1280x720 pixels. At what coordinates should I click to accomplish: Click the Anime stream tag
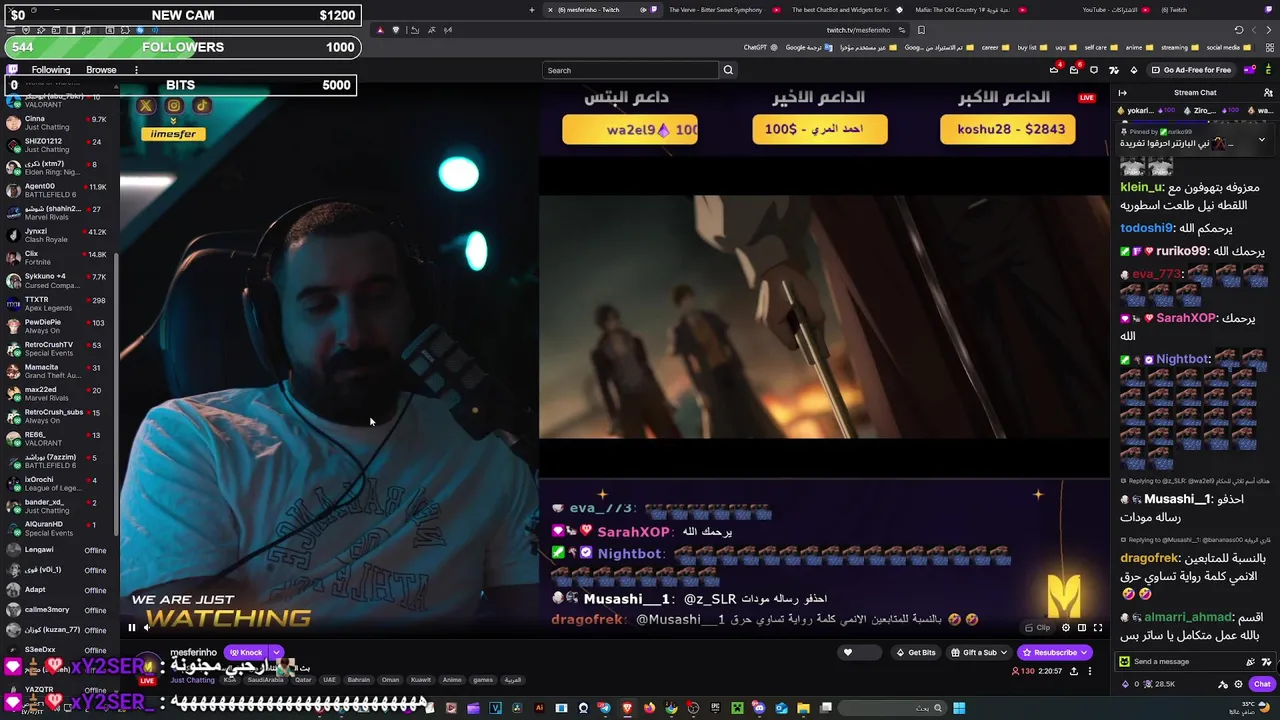[452, 680]
